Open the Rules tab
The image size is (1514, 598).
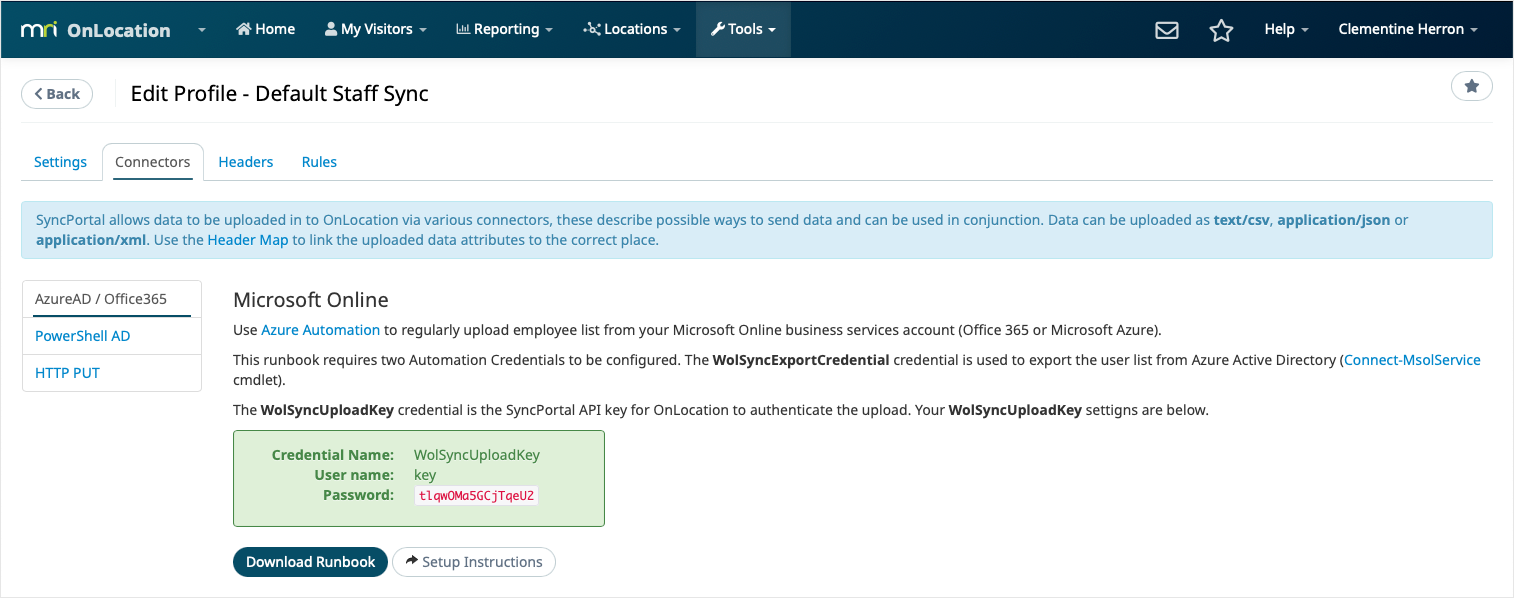tap(319, 162)
